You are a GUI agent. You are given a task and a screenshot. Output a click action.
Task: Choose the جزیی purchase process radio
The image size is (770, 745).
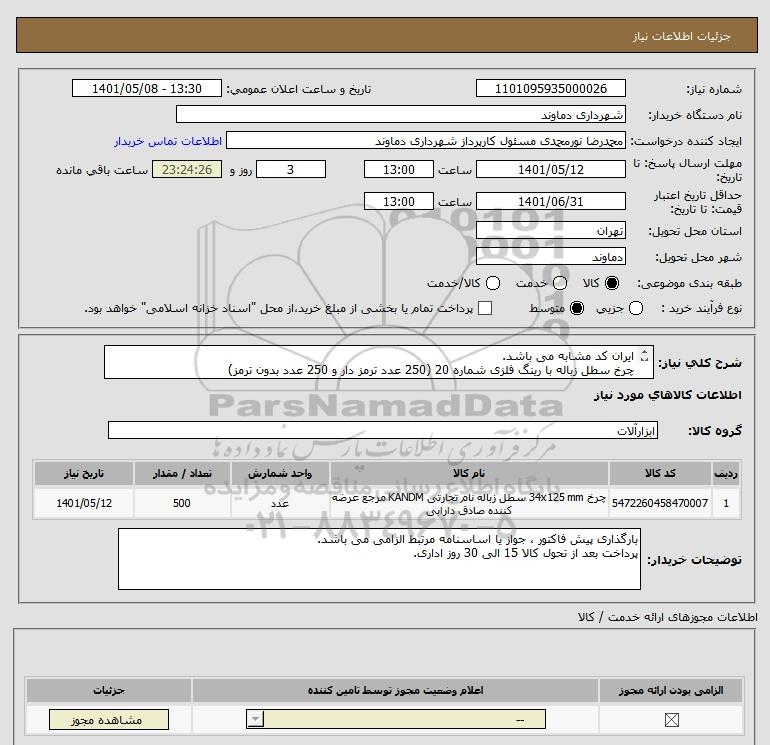coord(636,308)
